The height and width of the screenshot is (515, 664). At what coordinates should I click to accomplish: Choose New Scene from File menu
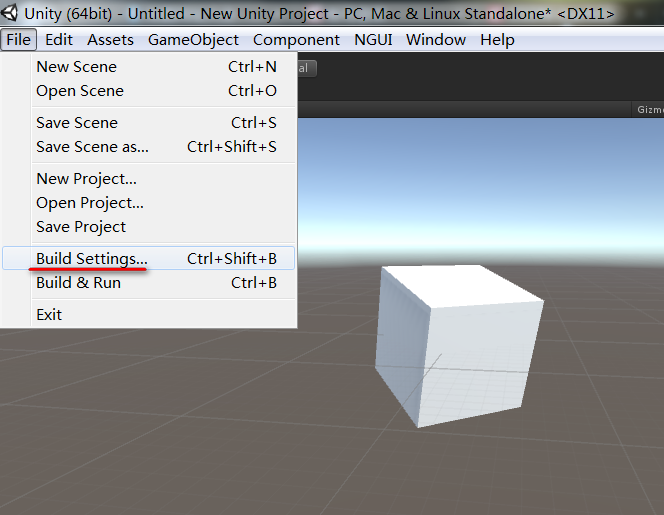(x=148, y=67)
